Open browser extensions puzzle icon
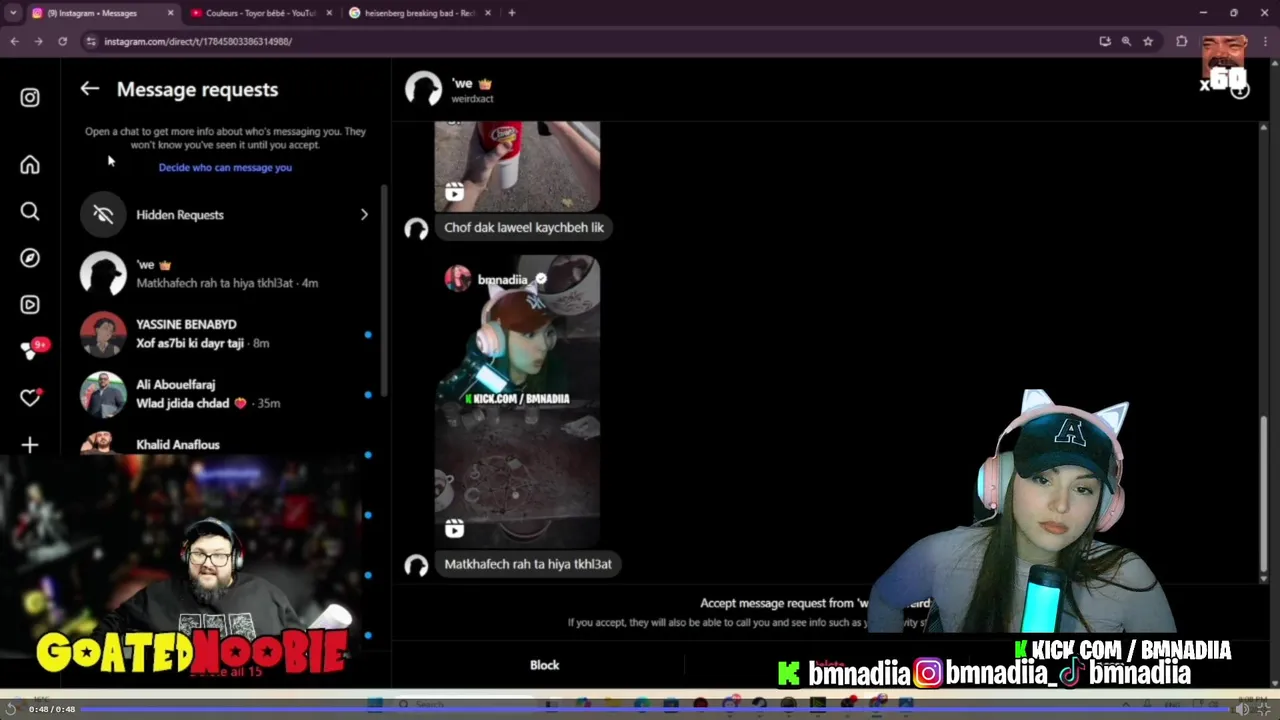This screenshot has width=1280, height=720. (x=1182, y=41)
